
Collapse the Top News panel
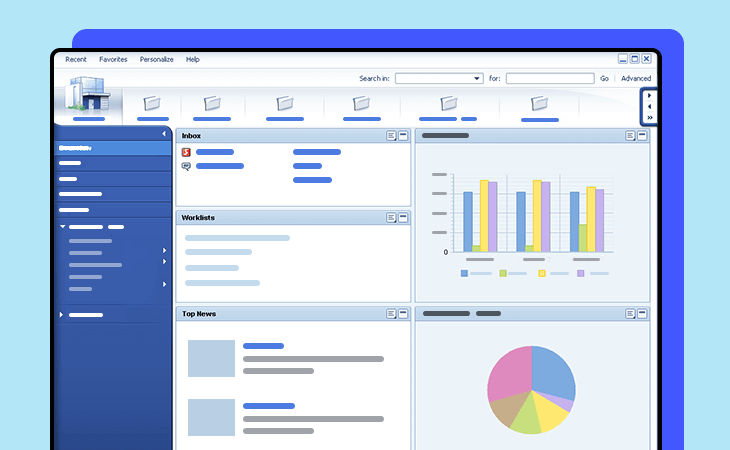403,314
